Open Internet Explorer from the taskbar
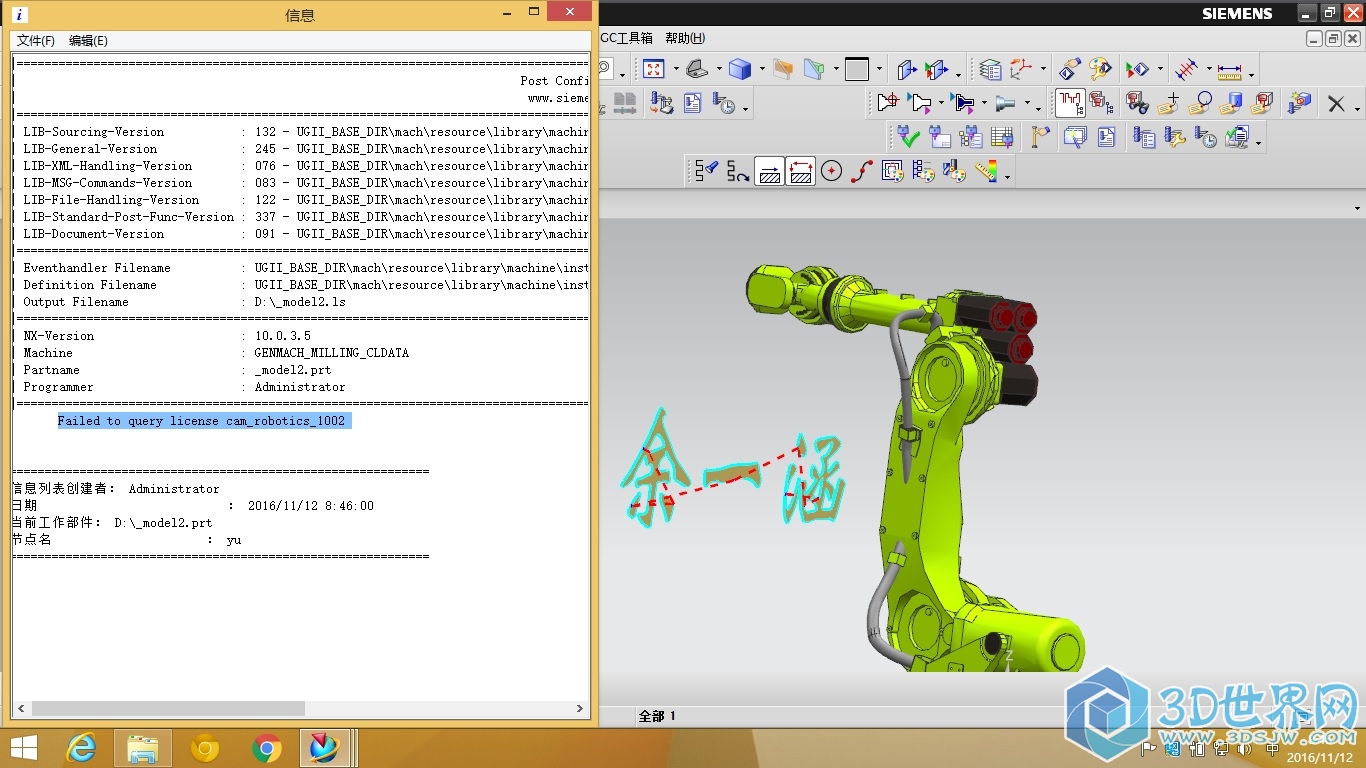Screen dimensions: 1366x768 [82, 748]
